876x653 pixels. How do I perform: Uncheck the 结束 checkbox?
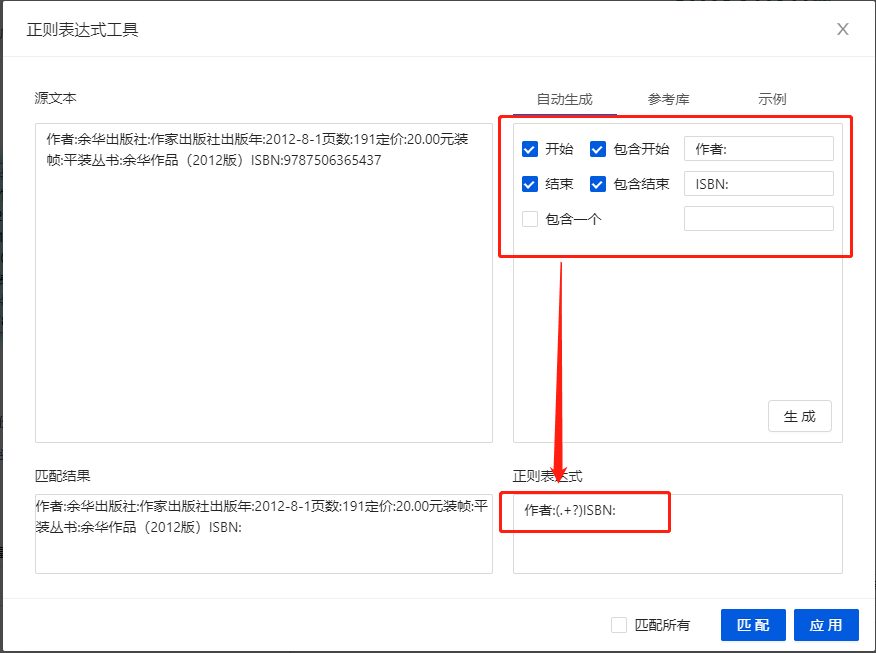tap(530, 184)
